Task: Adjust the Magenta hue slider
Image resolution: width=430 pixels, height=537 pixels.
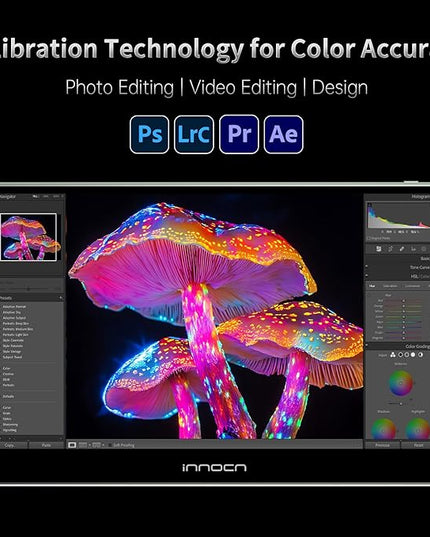Action: pos(404,338)
